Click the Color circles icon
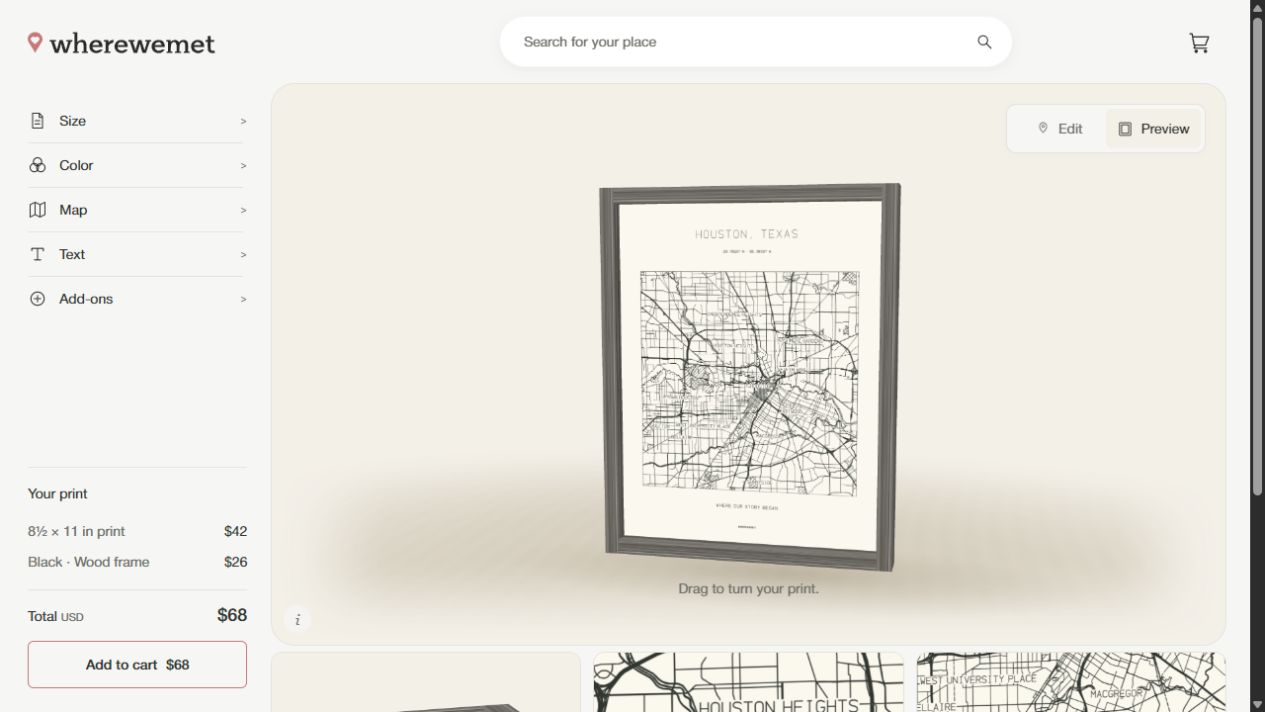 (x=37, y=165)
